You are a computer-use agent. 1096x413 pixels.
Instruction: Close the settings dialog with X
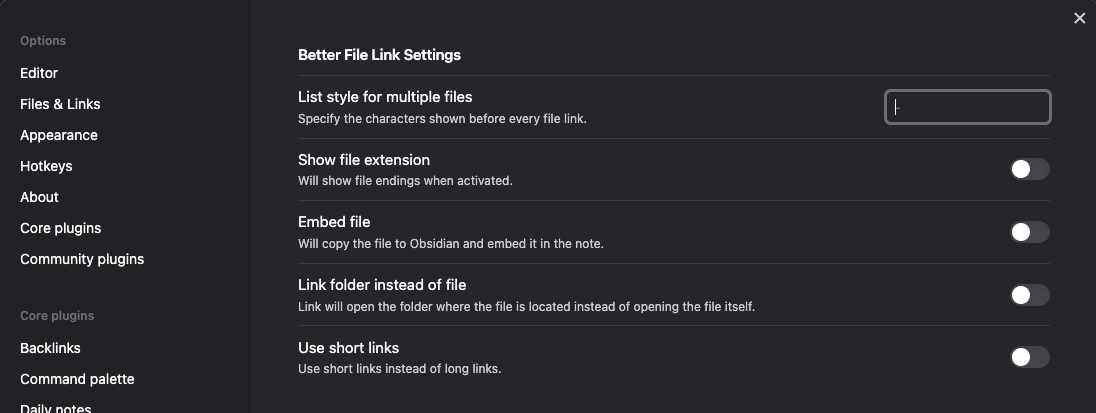click(x=1079, y=18)
